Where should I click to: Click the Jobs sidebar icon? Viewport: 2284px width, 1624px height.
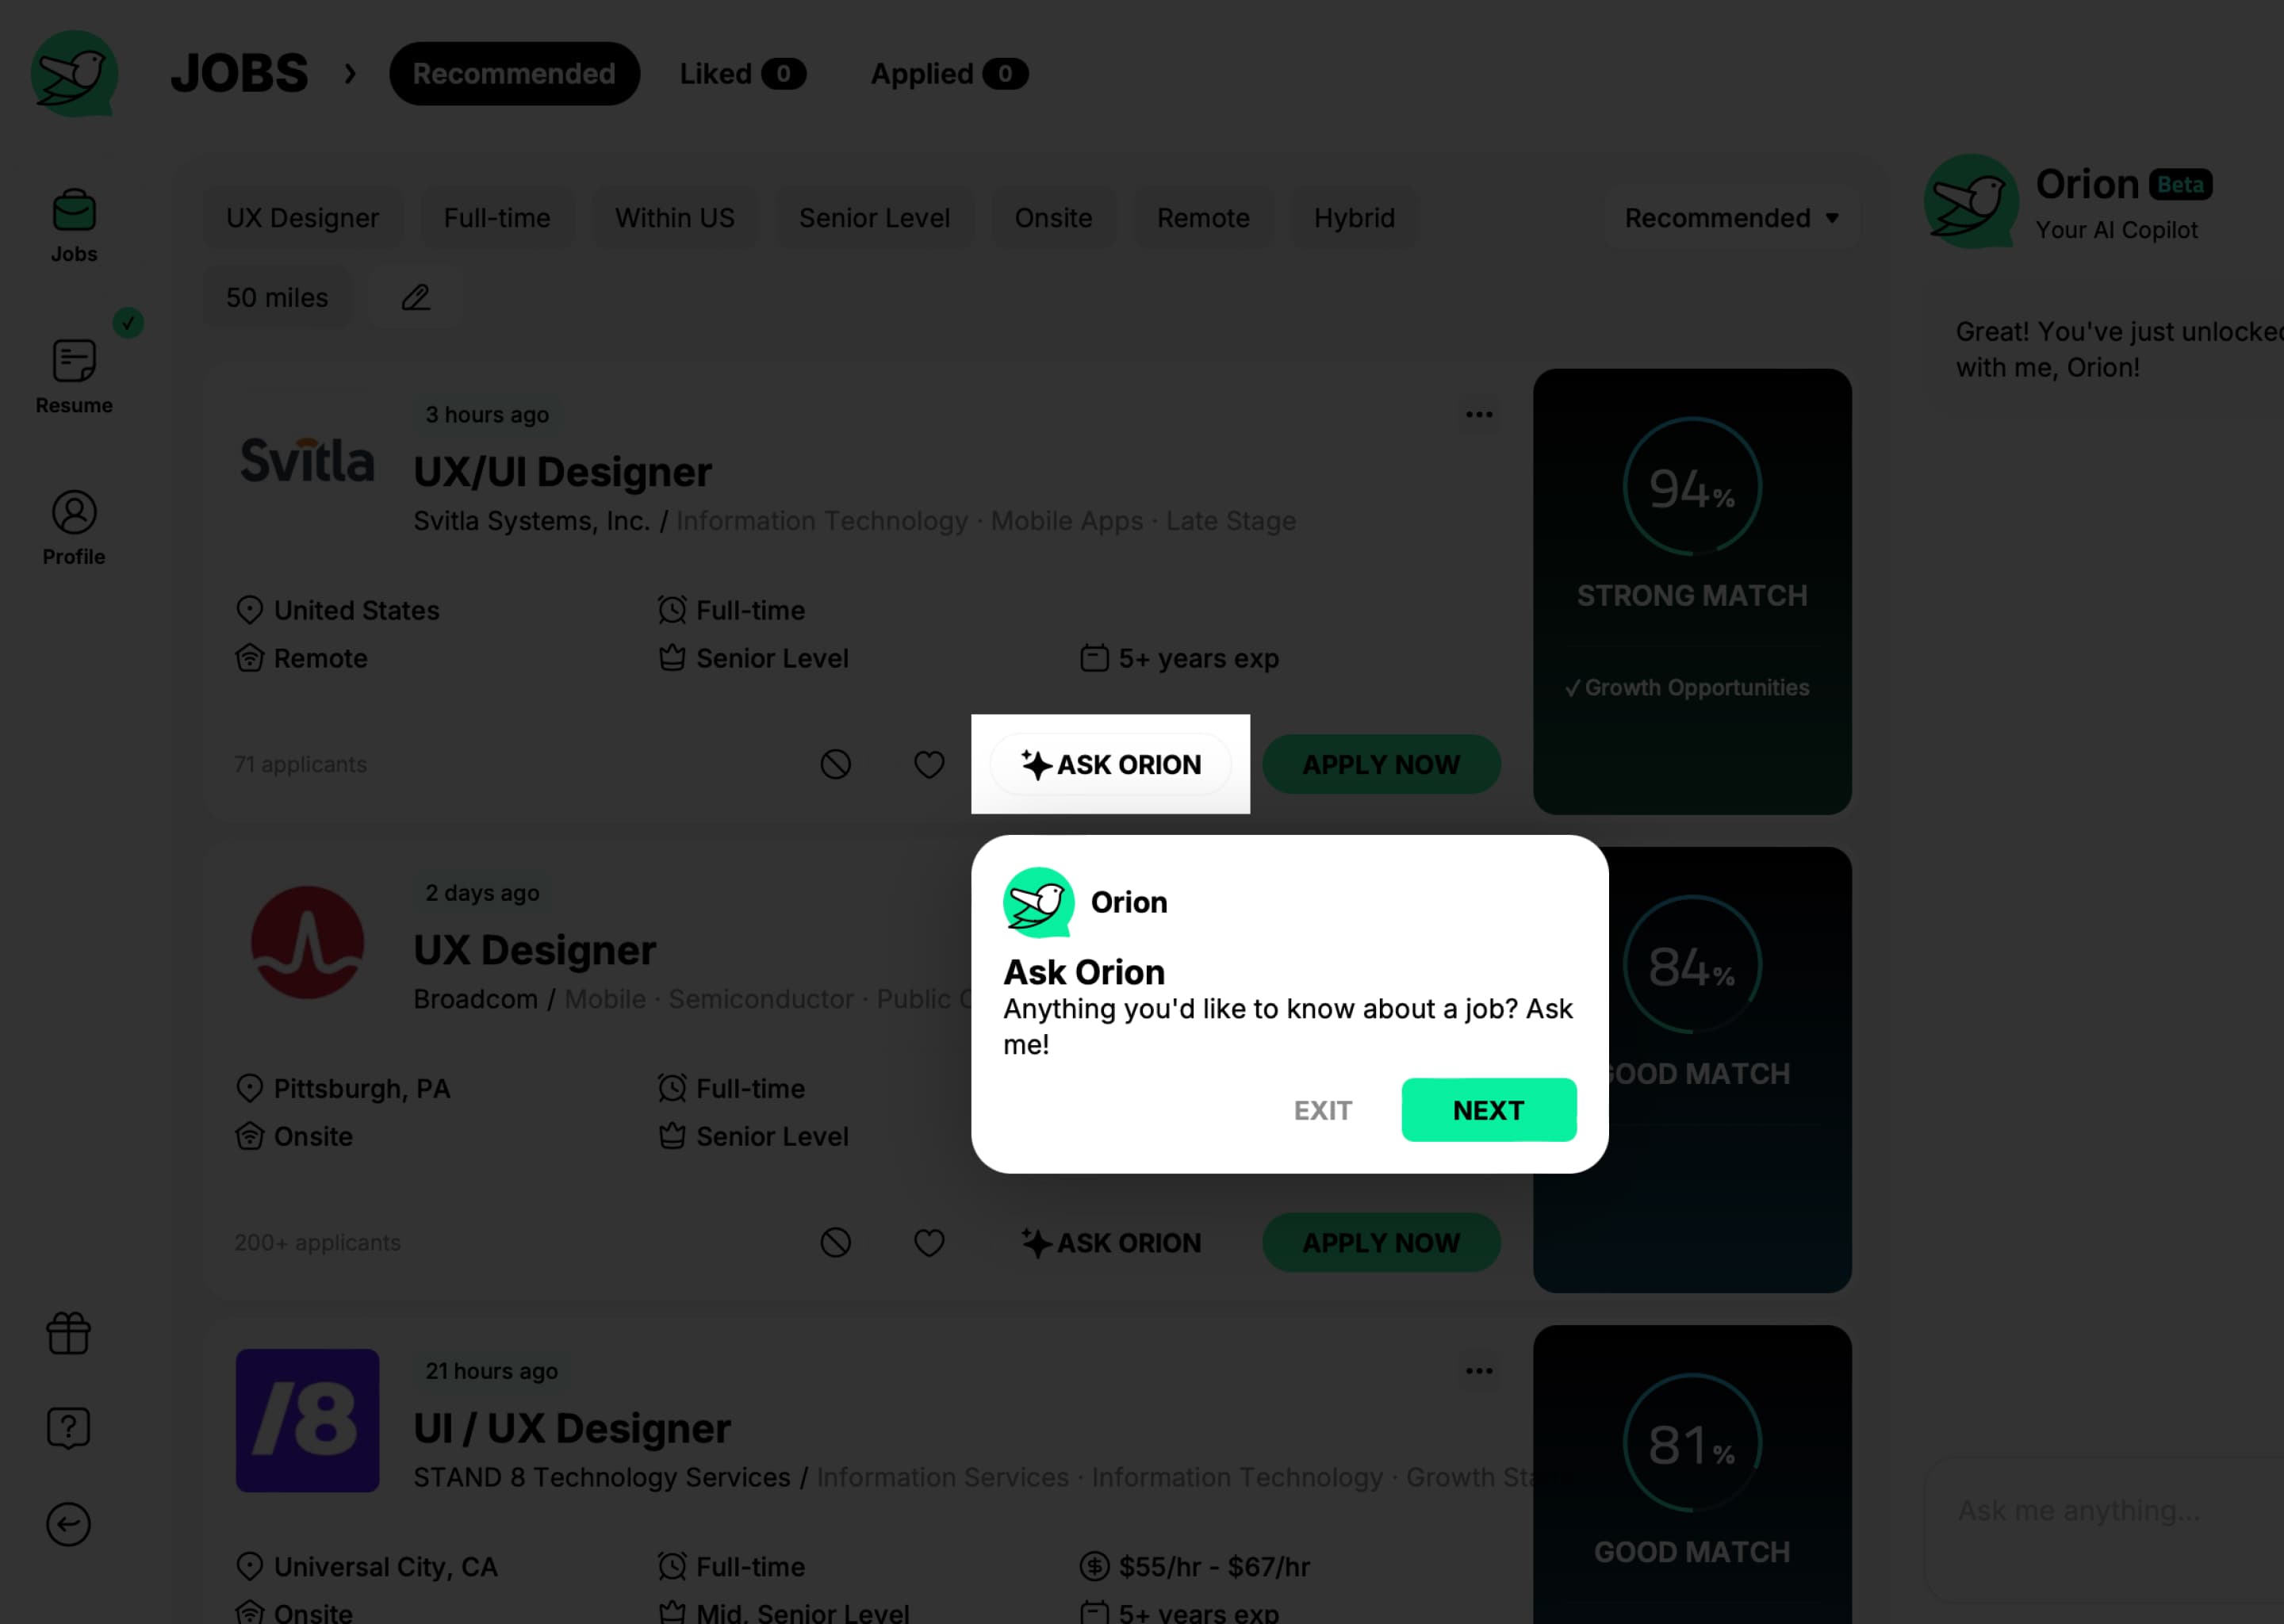74,209
